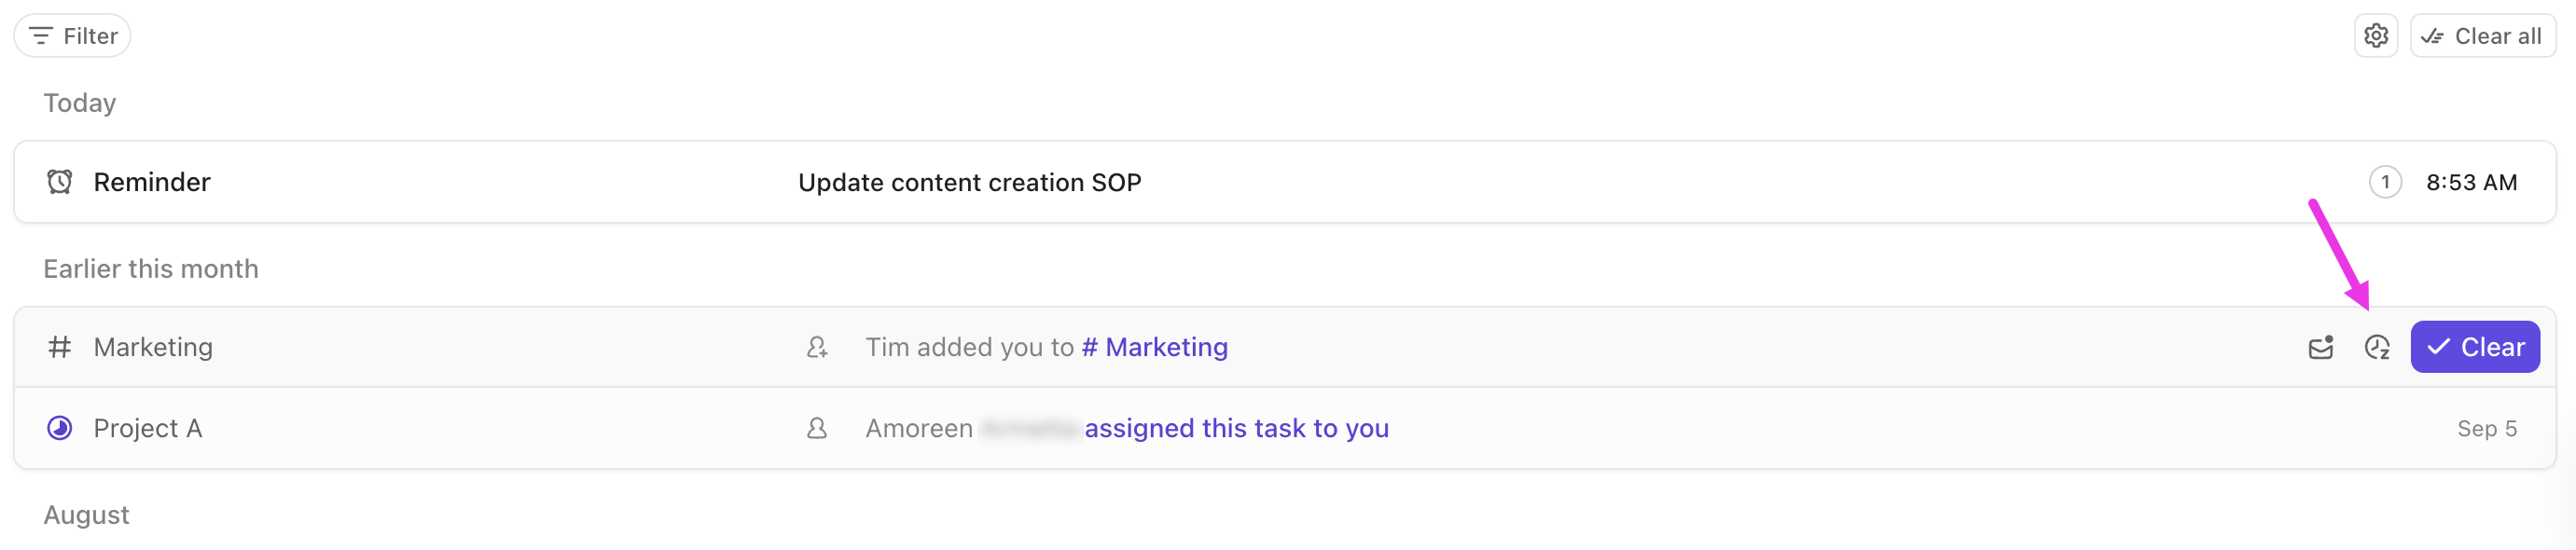The height and width of the screenshot is (550, 2576).
Task: Click the Sep 5 date on Project A
Action: point(2486,428)
